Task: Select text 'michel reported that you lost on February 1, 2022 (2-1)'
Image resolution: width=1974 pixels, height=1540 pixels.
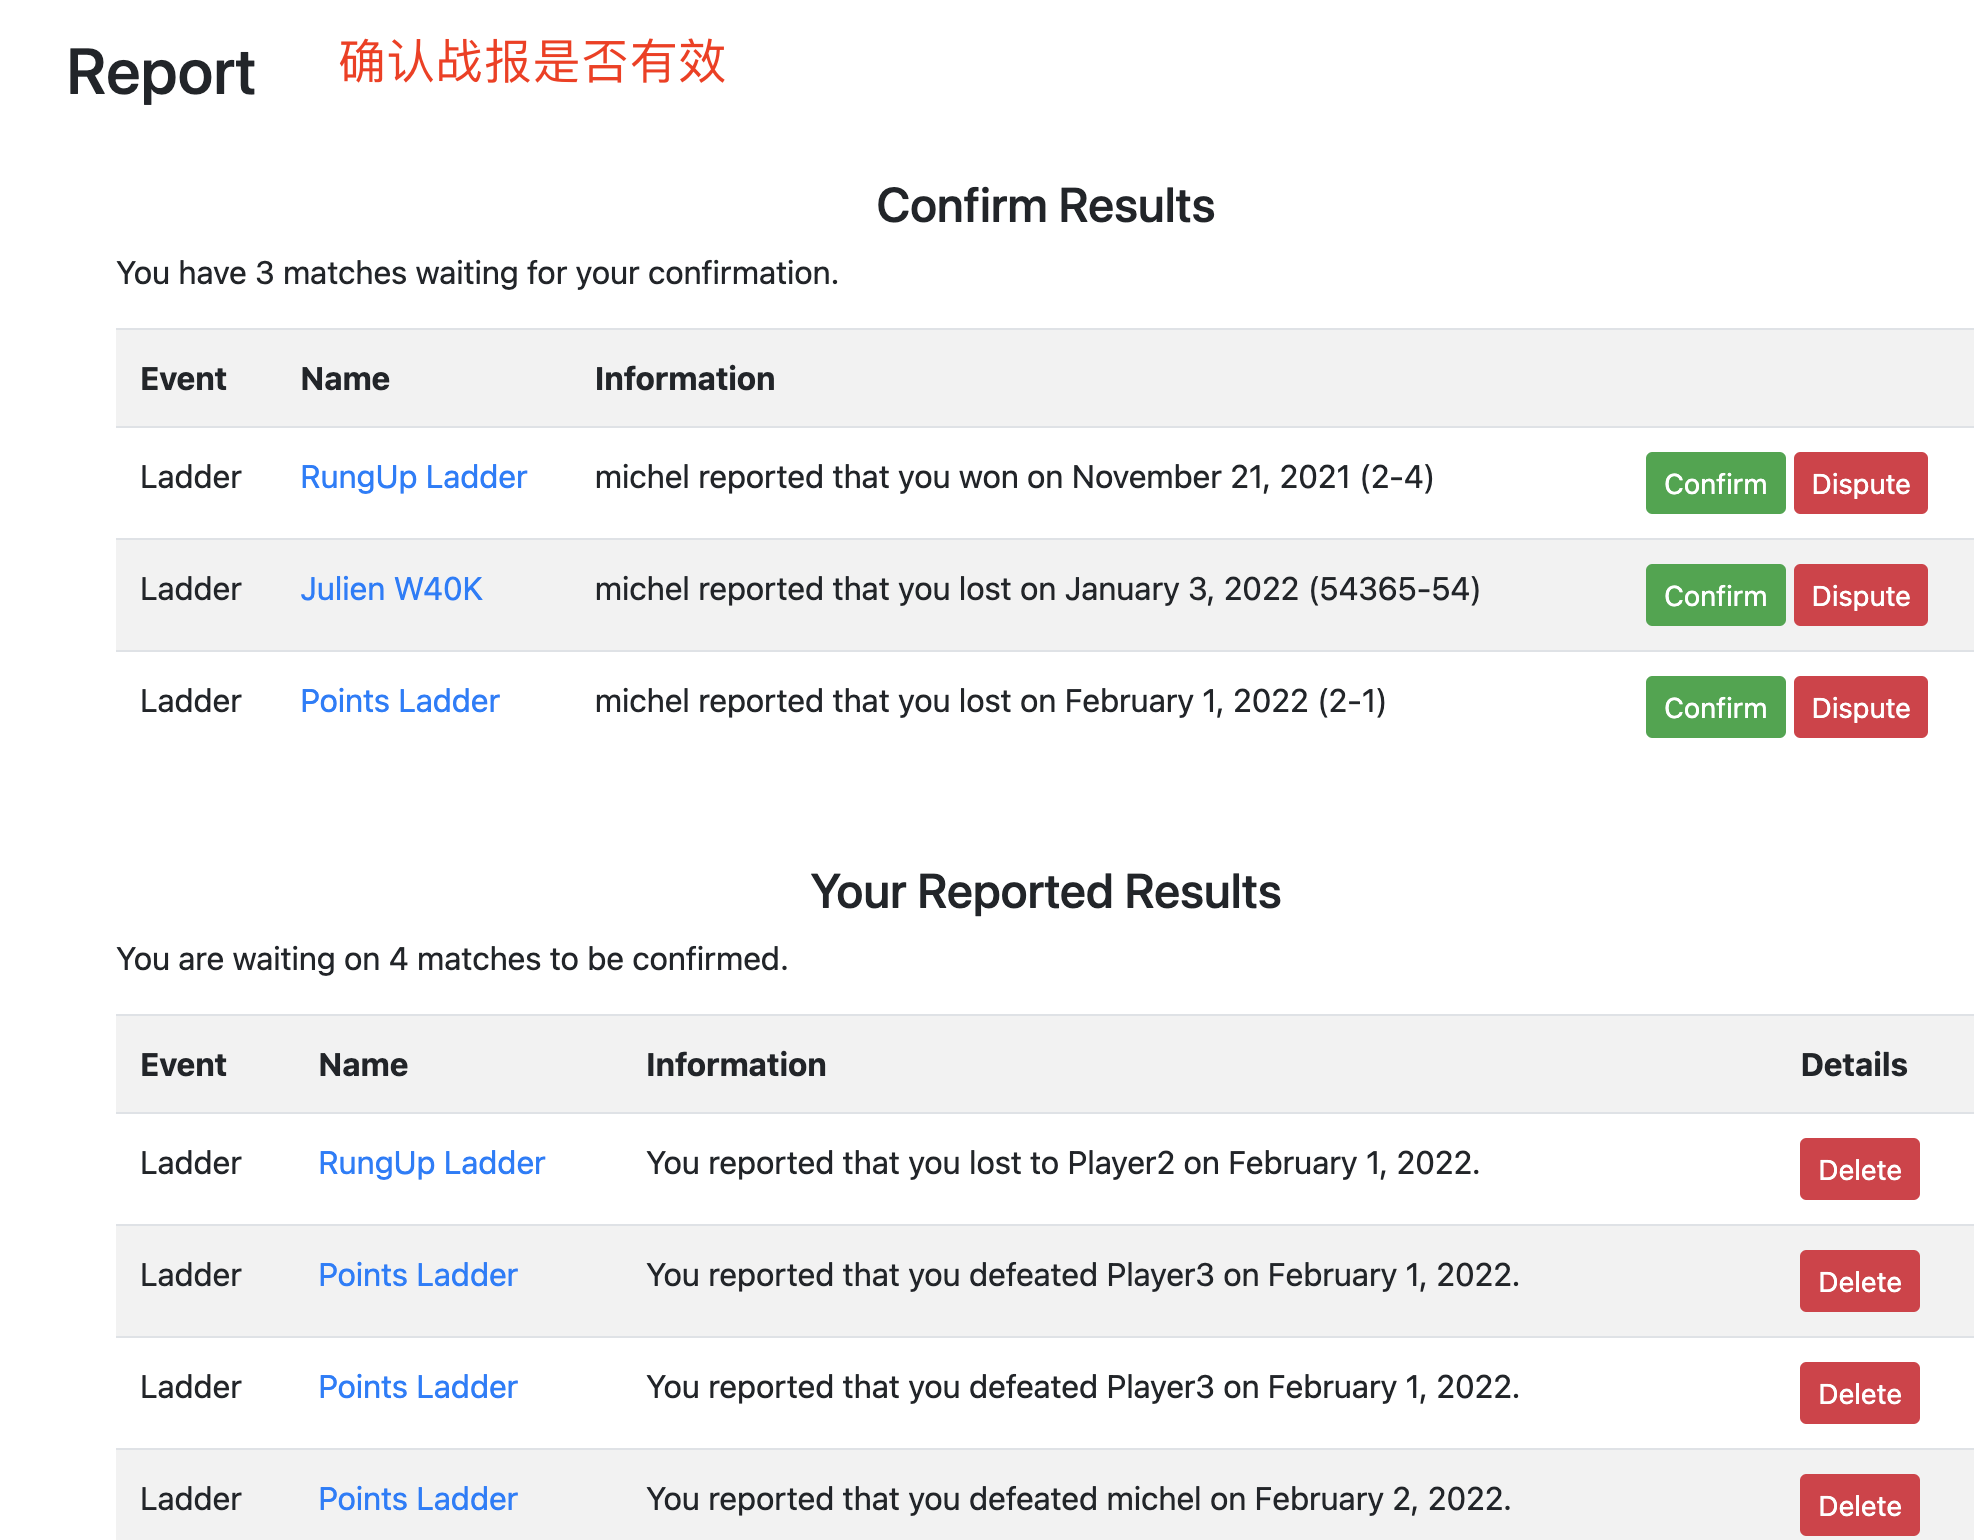Action: [x=990, y=701]
